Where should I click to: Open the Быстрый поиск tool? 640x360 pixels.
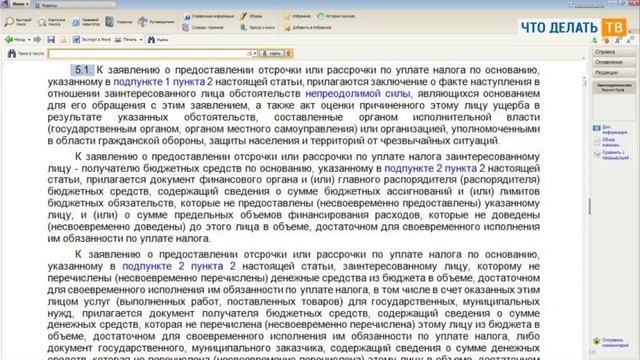tap(18, 22)
